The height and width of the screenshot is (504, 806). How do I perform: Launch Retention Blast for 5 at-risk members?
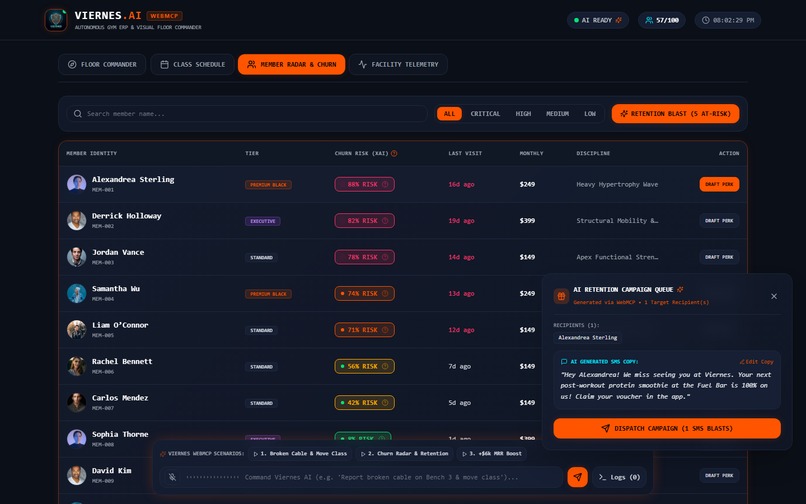(675, 114)
